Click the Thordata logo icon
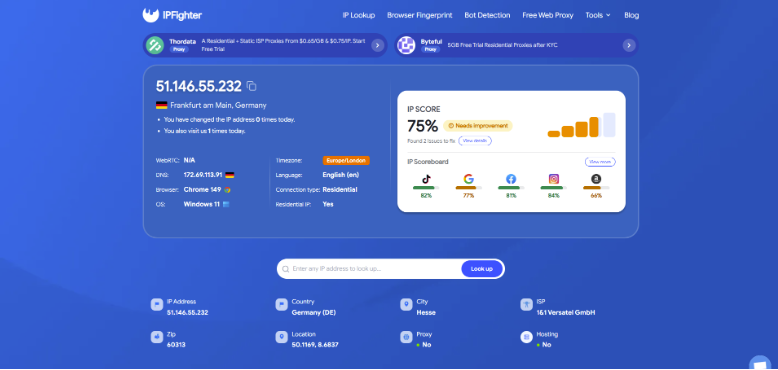Viewport: 778px width, 370px height. click(155, 45)
